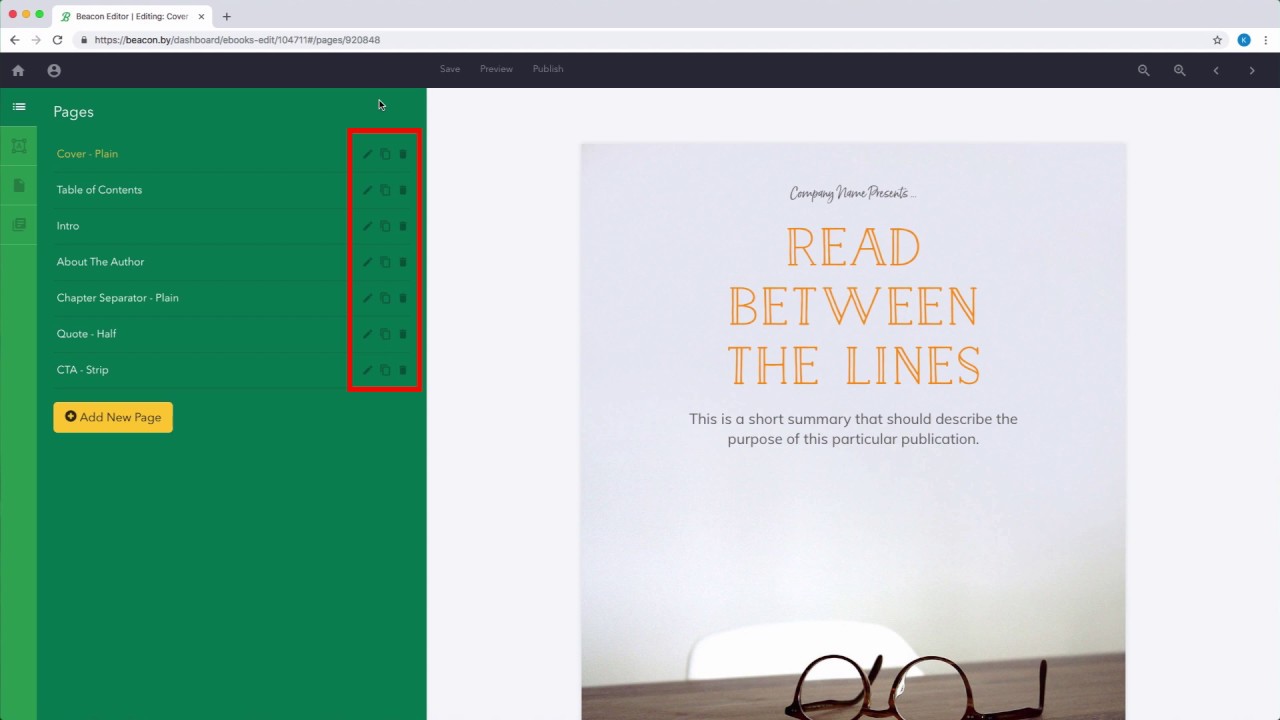Save the ebook from the top bar
This screenshot has width=1280, height=720.
click(450, 69)
